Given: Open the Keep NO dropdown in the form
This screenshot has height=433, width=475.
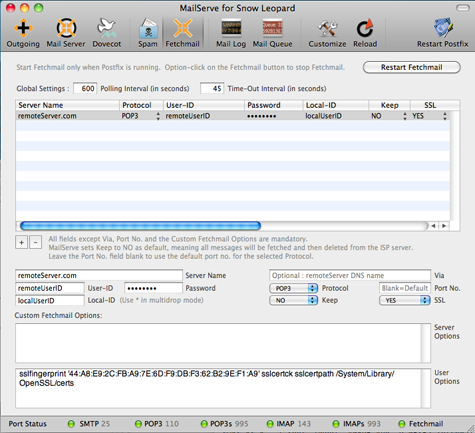Looking at the screenshot, I should [x=293, y=300].
